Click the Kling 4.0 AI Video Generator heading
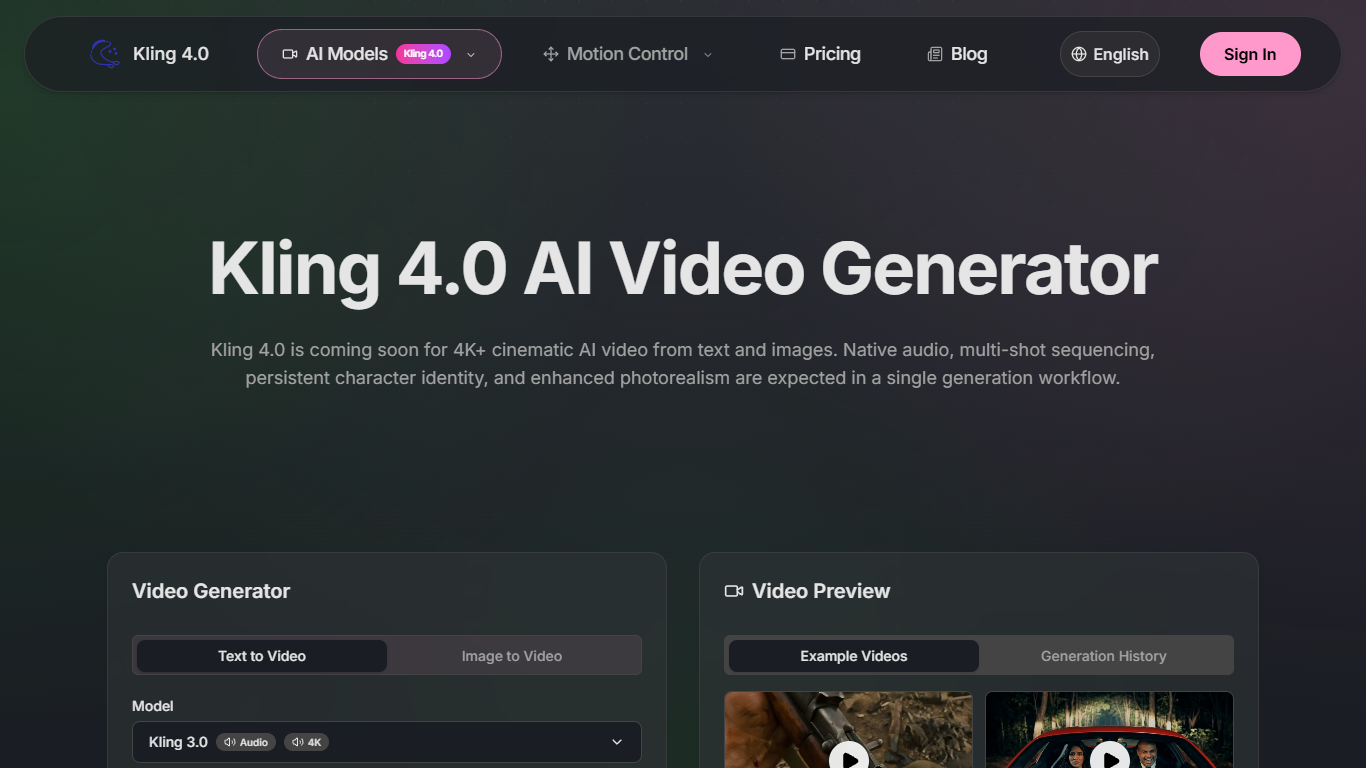This screenshot has height=768, width=1366. [x=683, y=268]
